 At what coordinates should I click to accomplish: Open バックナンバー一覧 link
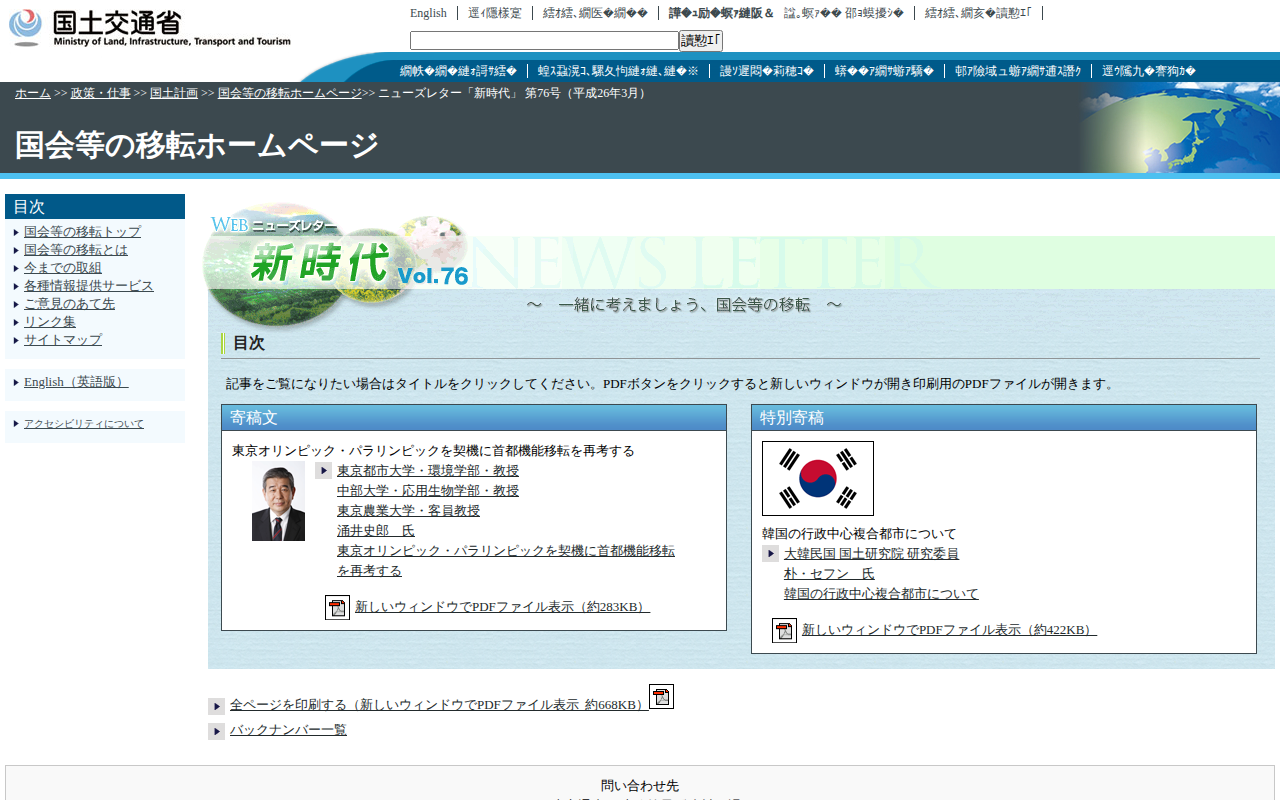[x=288, y=730]
